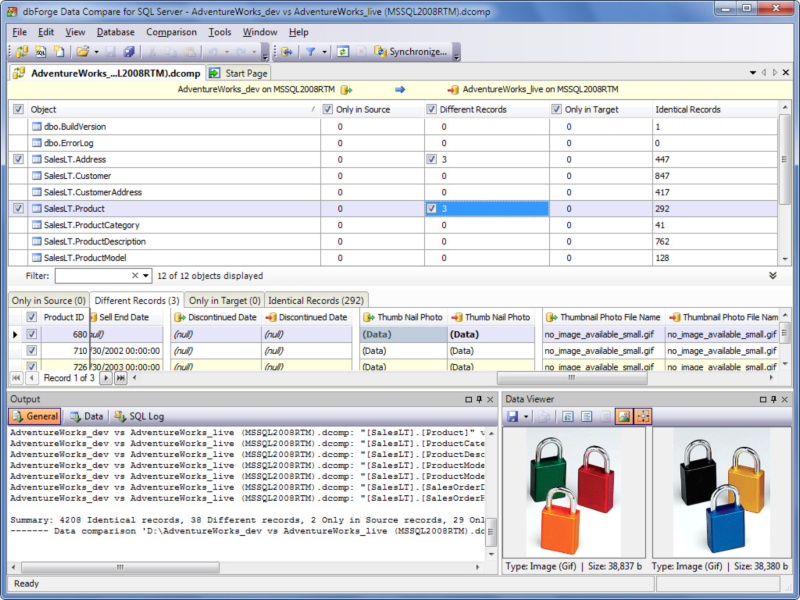Click the records grid horizontal scrollbar thumb
The image size is (800, 600).
572,378
